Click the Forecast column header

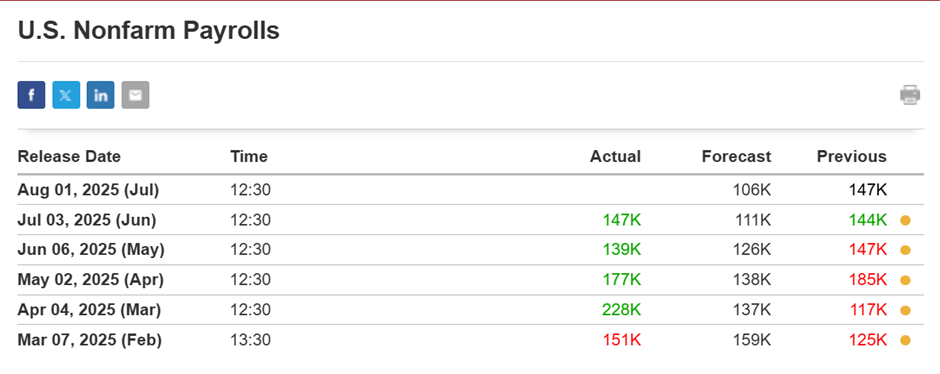click(736, 157)
